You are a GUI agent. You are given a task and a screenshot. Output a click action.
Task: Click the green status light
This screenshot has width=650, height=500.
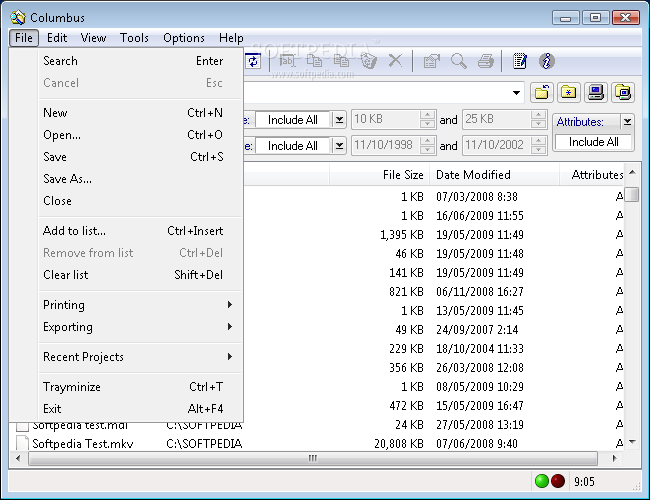point(542,481)
